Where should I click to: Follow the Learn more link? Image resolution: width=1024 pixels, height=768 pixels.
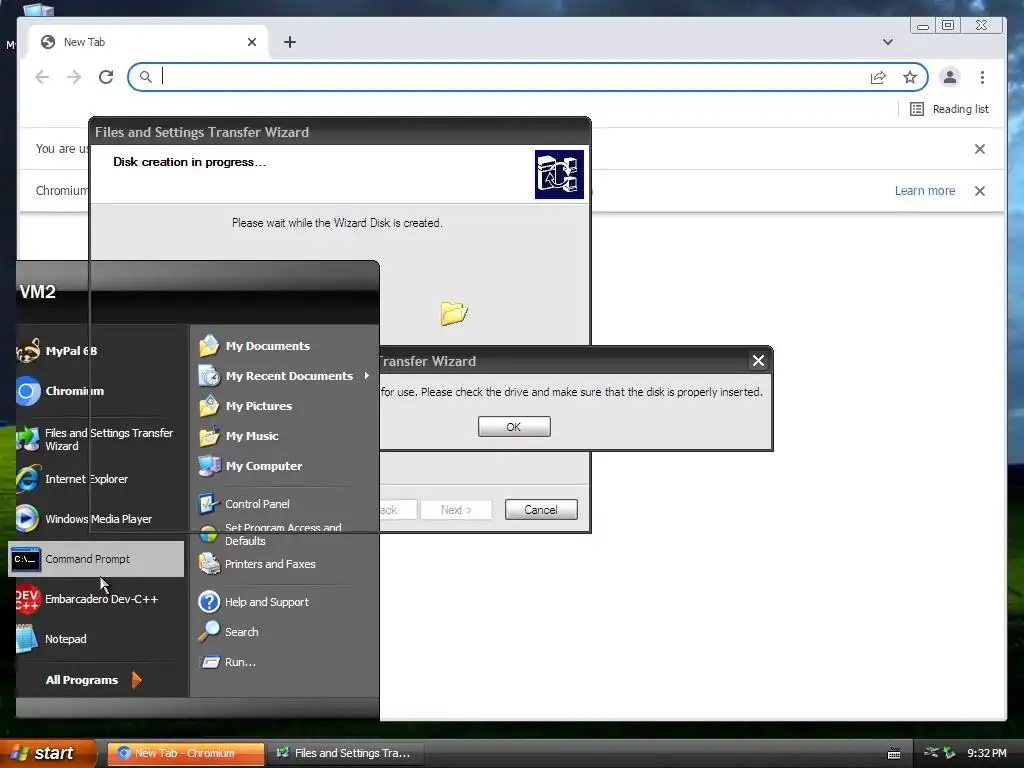925,191
